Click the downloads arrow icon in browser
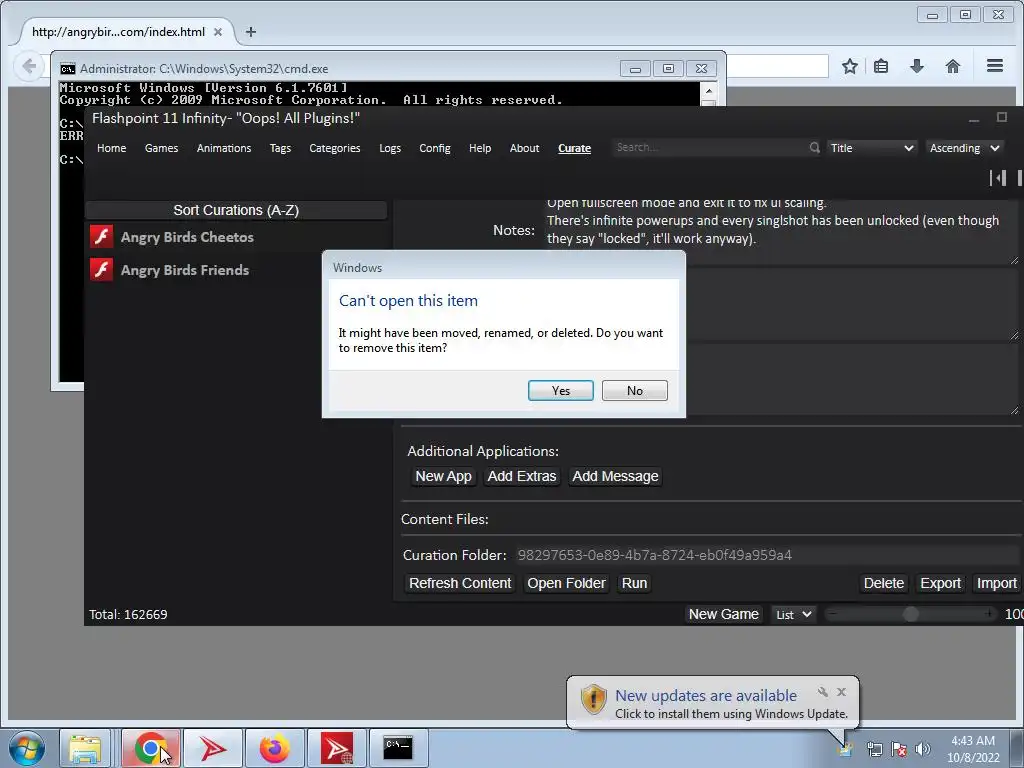 [917, 66]
